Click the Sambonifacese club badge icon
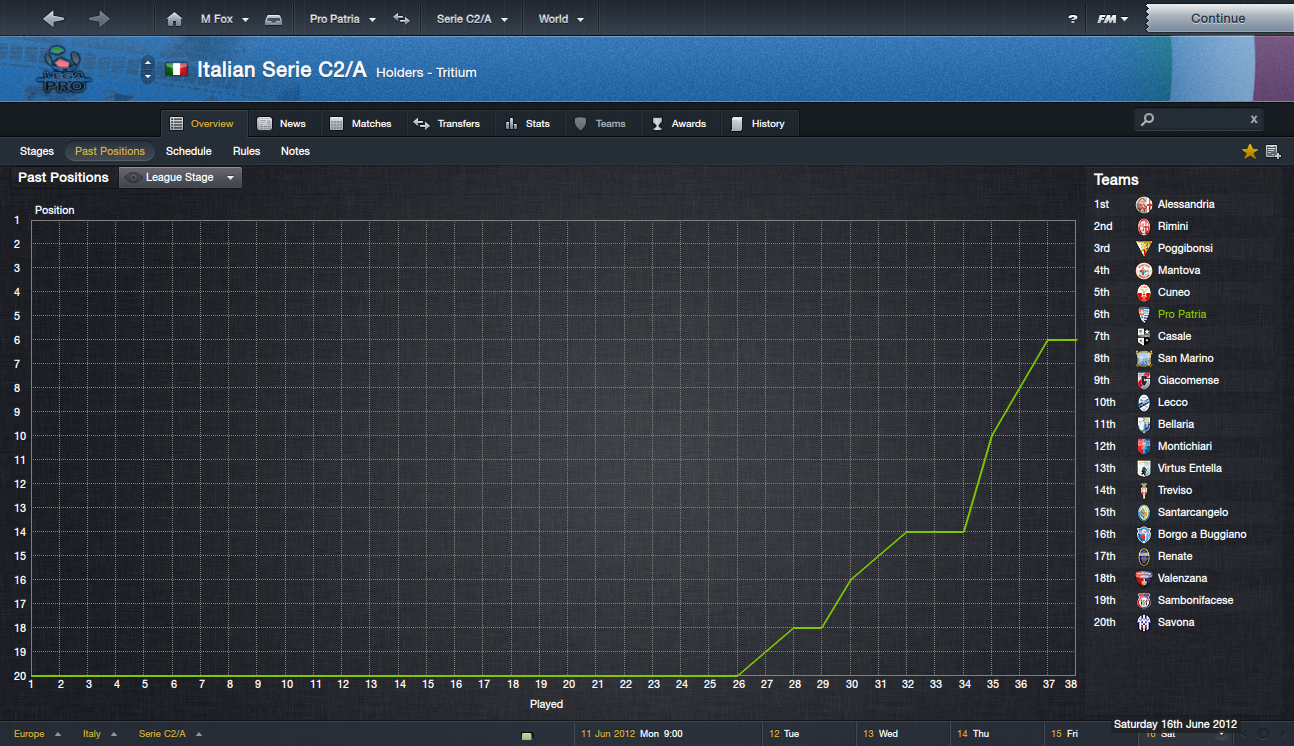The width and height of the screenshot is (1294, 746). tap(1144, 600)
